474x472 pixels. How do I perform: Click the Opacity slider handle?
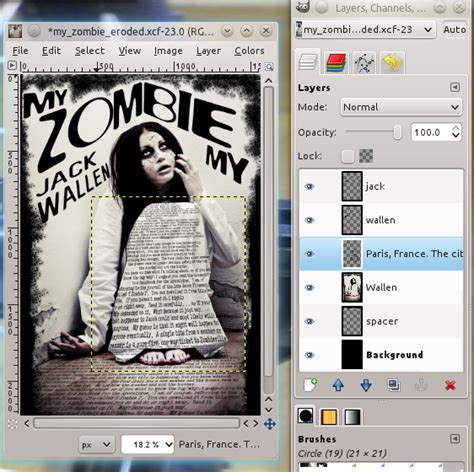pyautogui.click(x=397, y=132)
